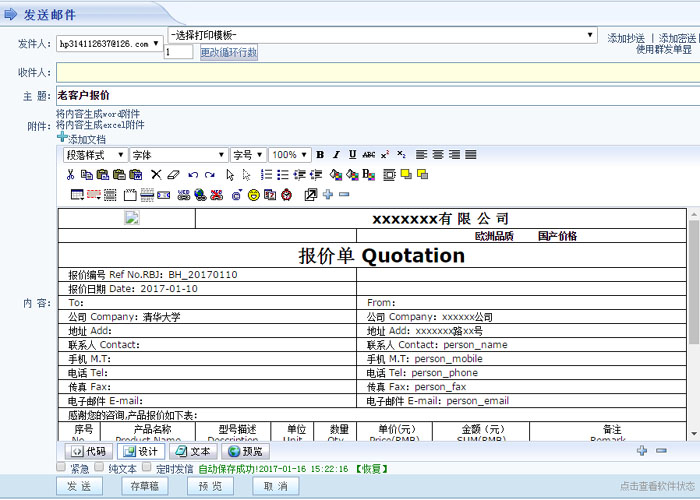Image resolution: width=700 pixels, height=500 pixels.
Task: Click the 添加抄送 add CC link
Action: [627, 38]
